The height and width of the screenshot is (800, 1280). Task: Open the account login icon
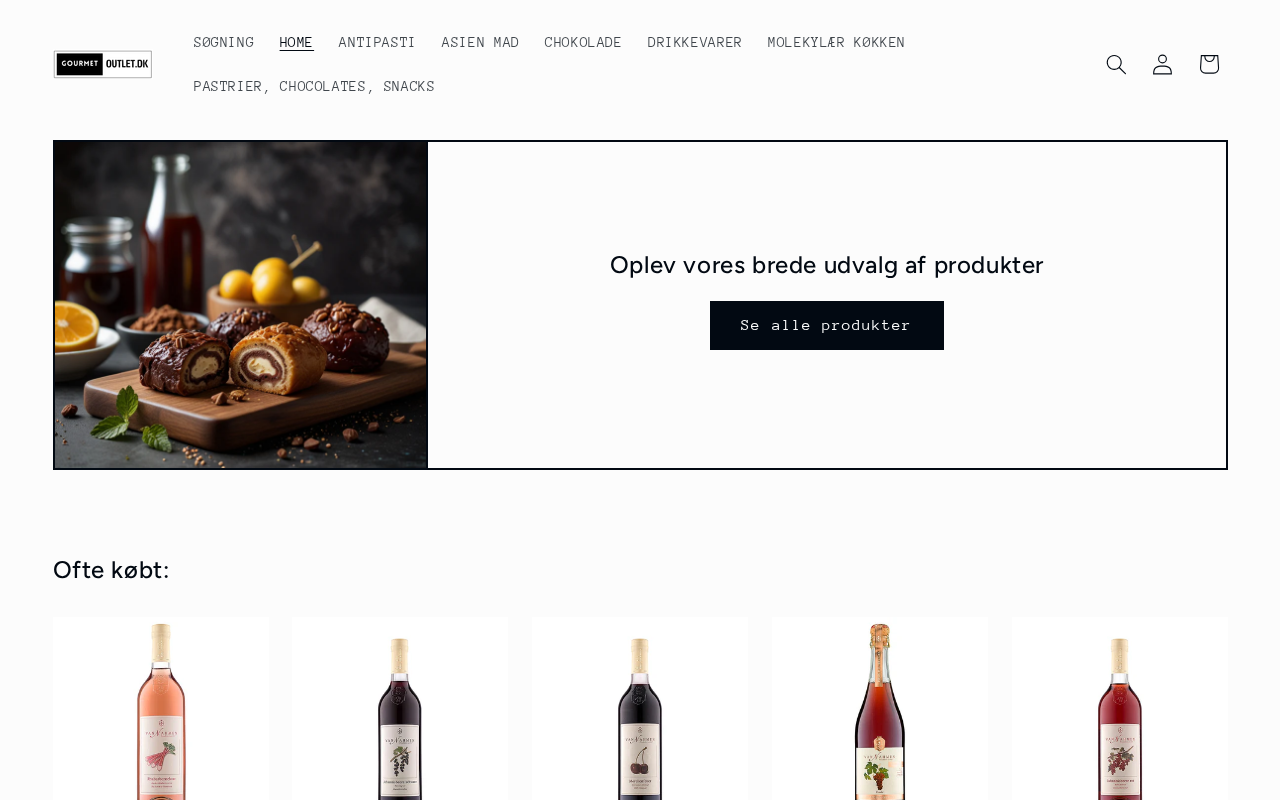tap(1162, 64)
